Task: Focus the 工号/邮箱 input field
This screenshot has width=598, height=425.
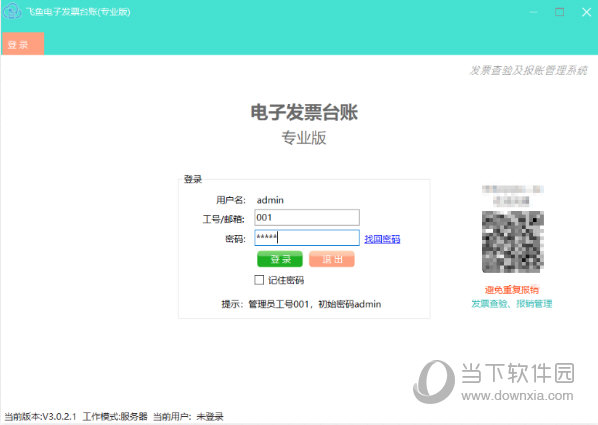Action: coord(307,217)
